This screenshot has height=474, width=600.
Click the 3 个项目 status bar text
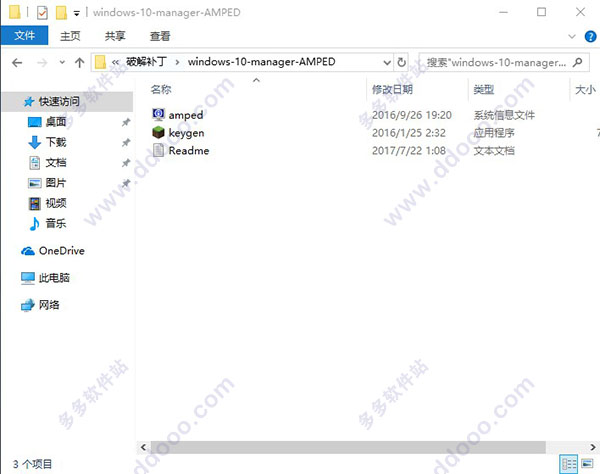click(33, 464)
